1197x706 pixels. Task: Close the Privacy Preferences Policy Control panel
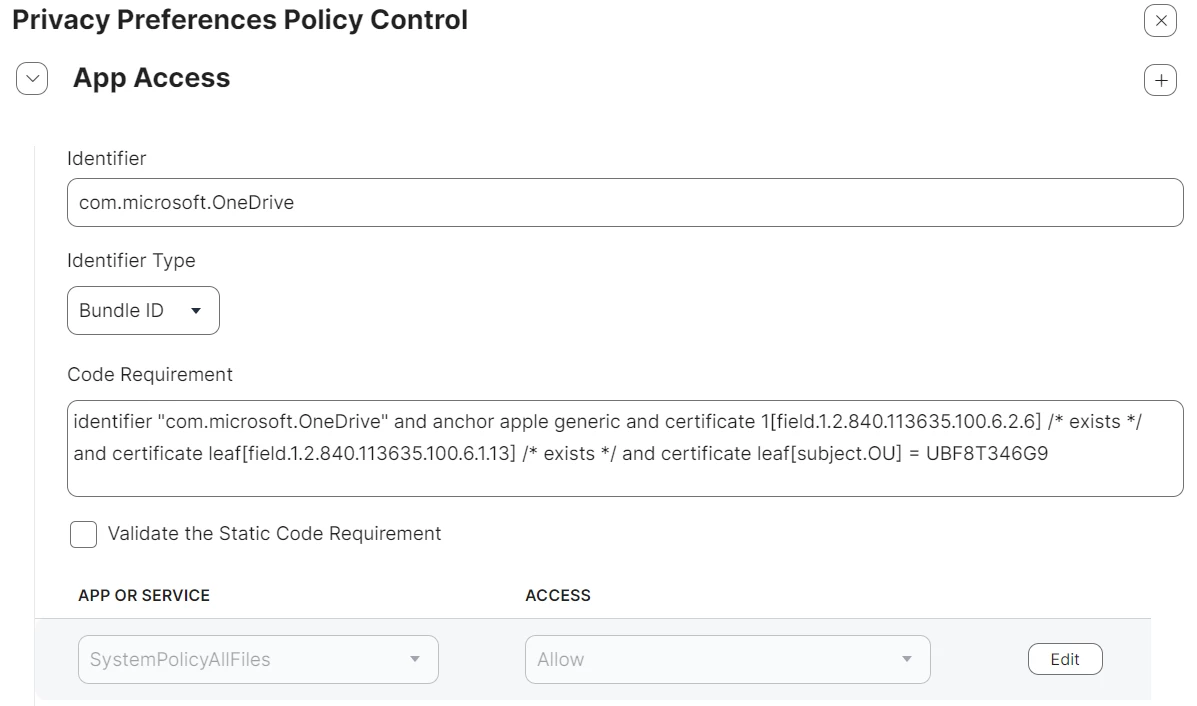point(1160,21)
